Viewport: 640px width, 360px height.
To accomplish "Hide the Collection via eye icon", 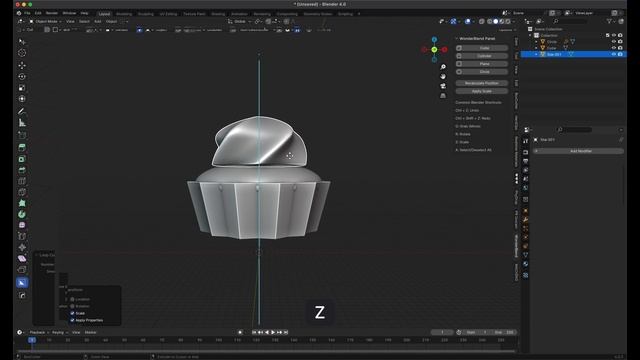I will [613, 36].
